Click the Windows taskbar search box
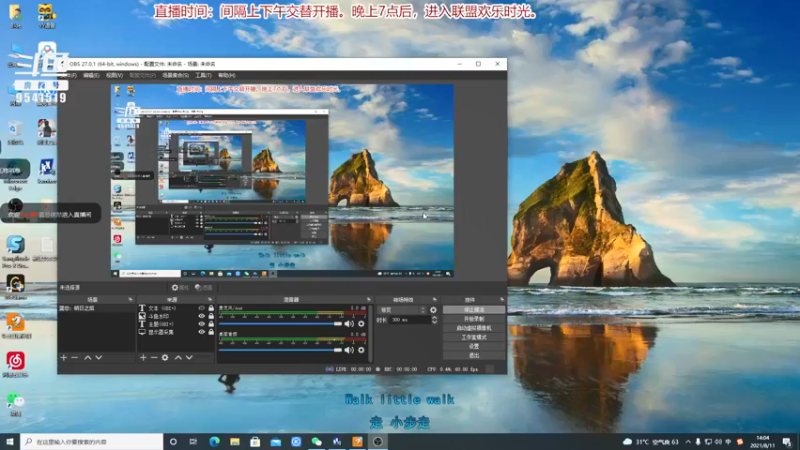This screenshot has width=800, height=450. click(x=92, y=441)
